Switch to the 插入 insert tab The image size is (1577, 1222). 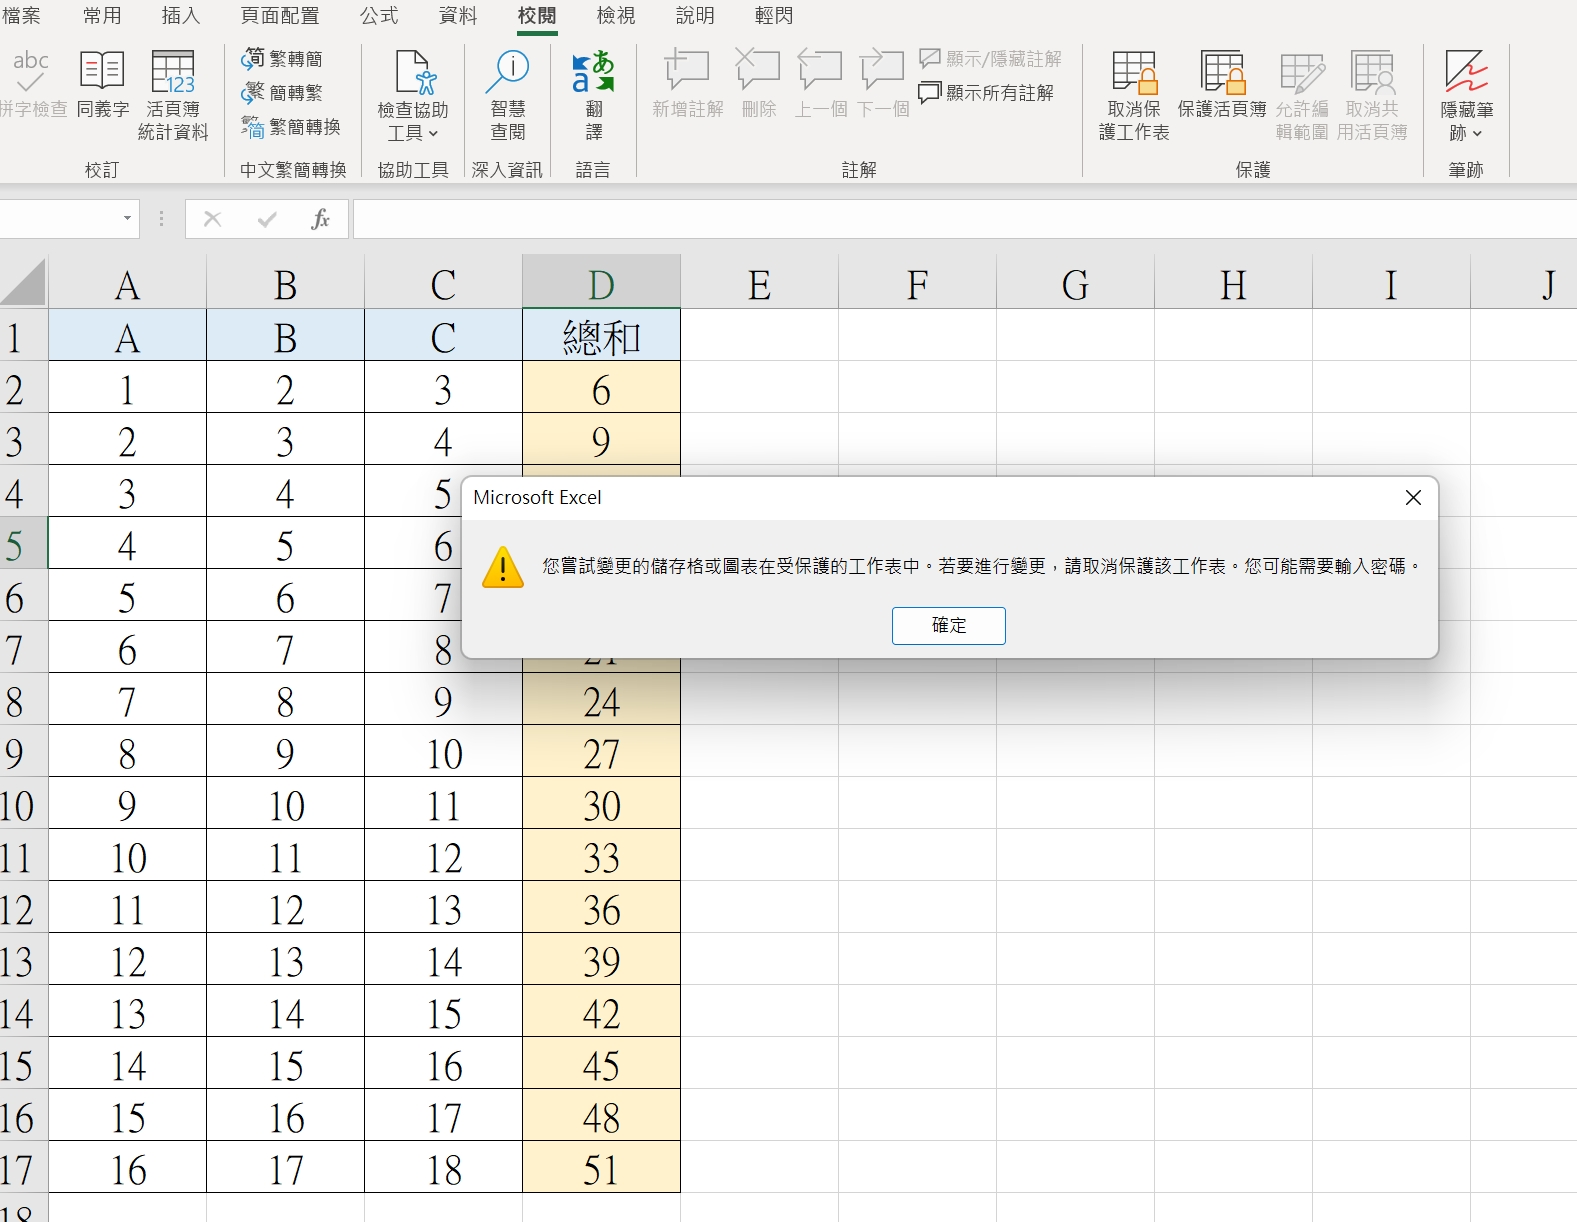point(181,16)
